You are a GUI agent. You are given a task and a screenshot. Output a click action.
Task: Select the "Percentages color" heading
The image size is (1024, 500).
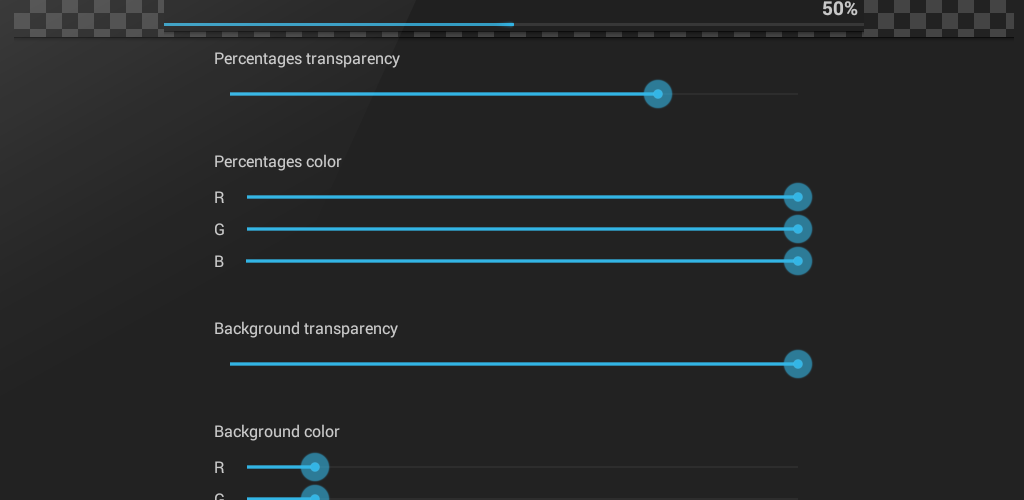277,162
